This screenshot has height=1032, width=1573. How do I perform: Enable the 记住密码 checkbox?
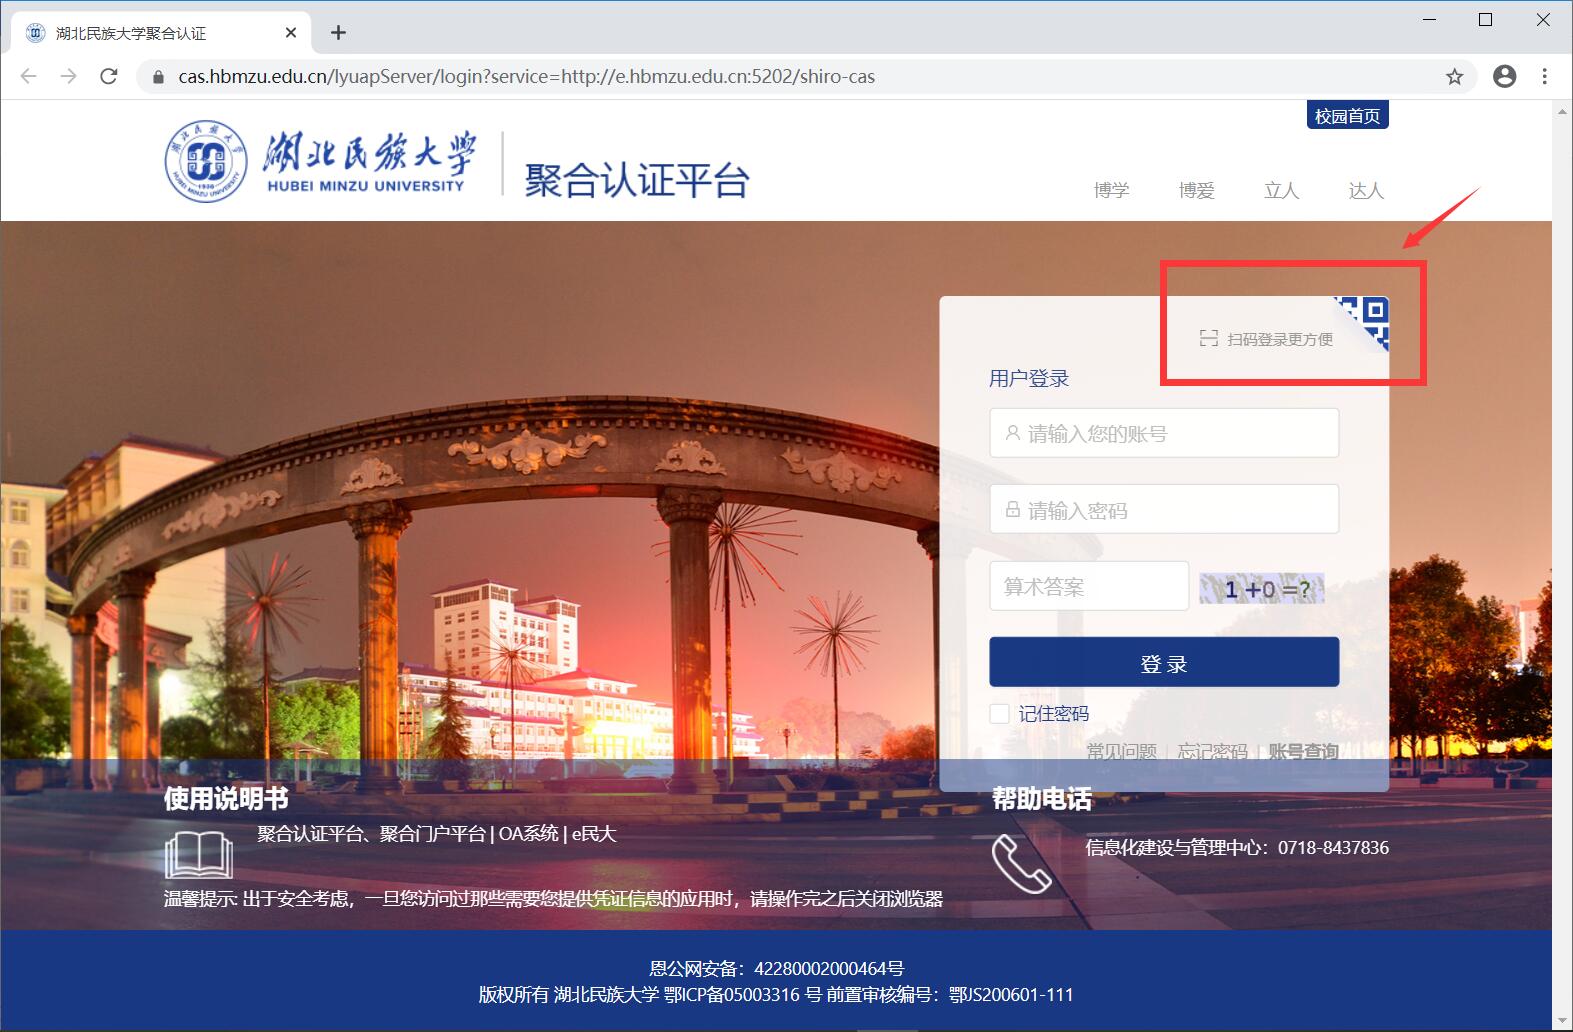tap(999, 713)
